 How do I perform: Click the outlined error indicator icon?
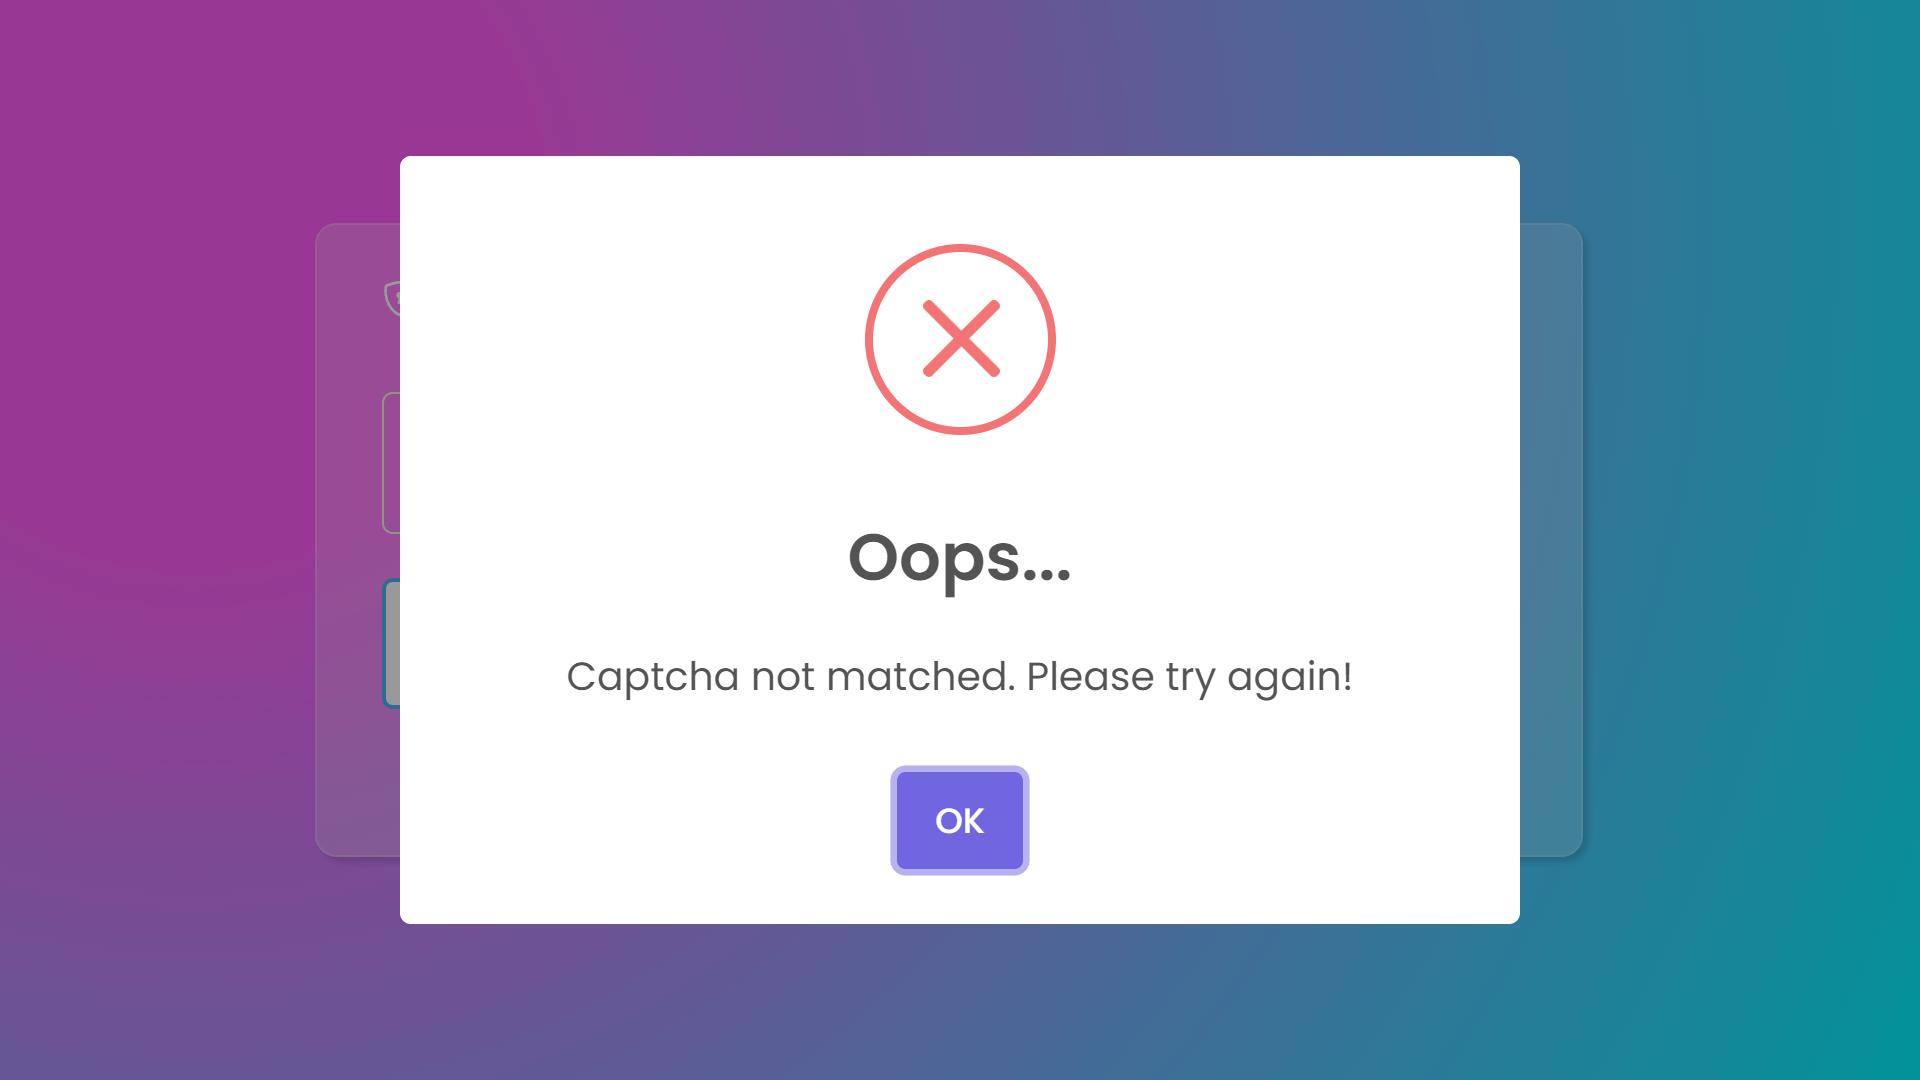[960, 340]
